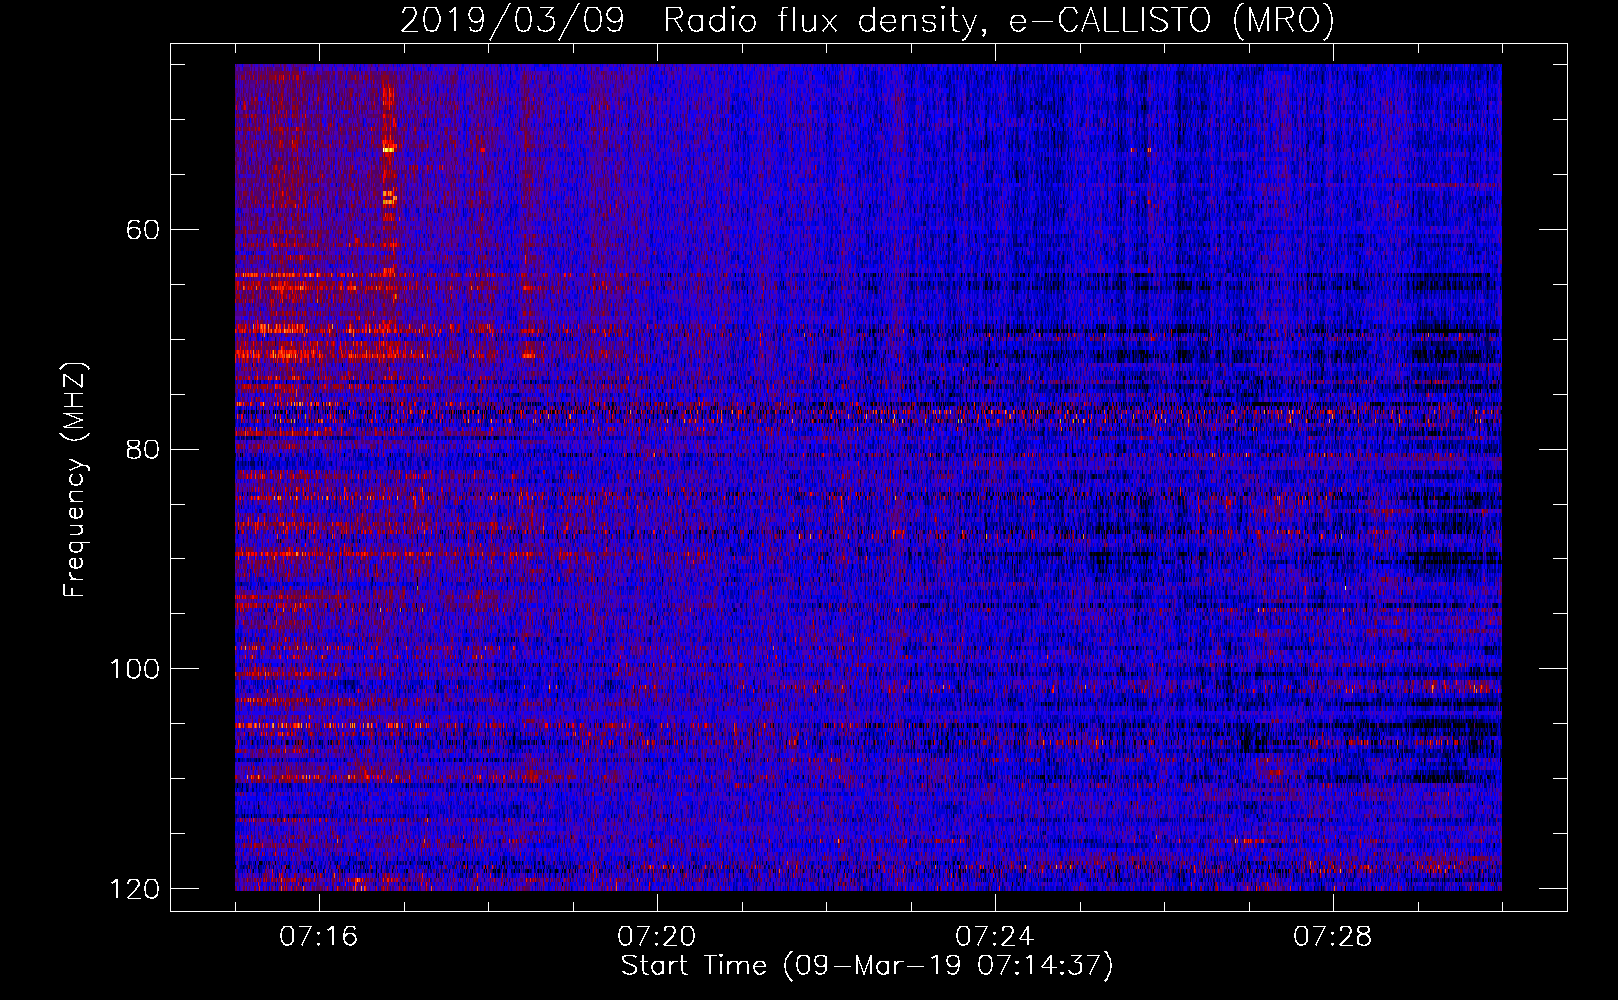The width and height of the screenshot is (1618, 1000).
Task: Click the 100 MHz frequency tick label
Action: tap(134, 669)
